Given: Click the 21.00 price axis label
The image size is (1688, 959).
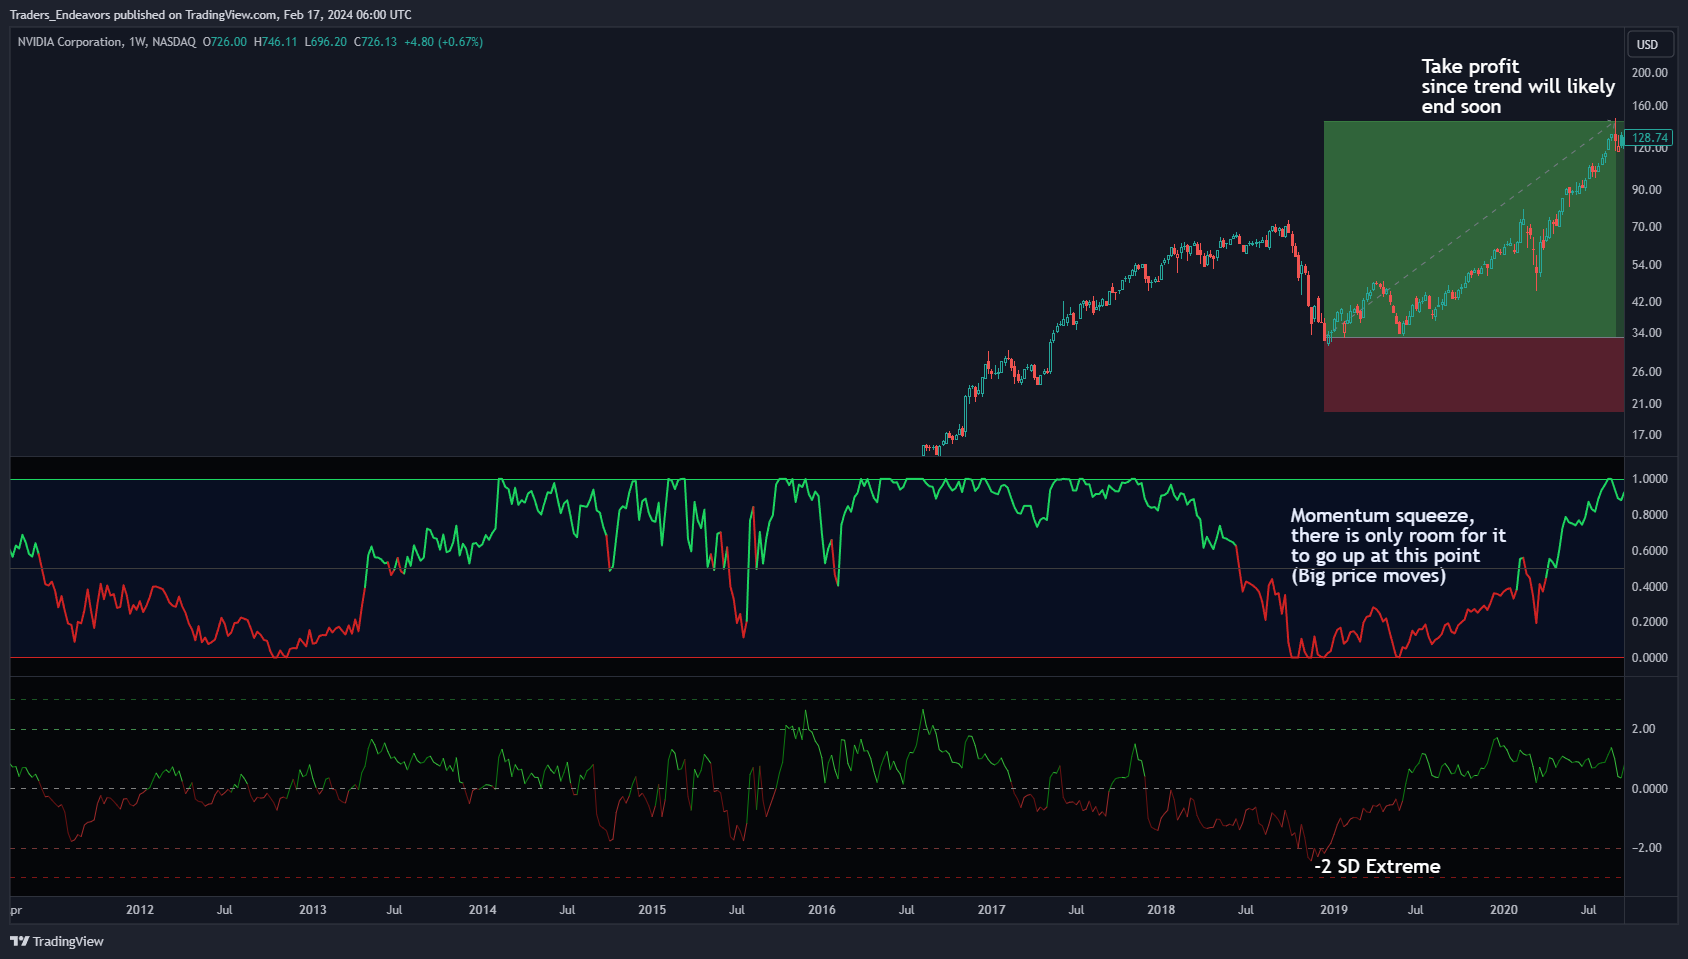Looking at the screenshot, I should tap(1647, 404).
